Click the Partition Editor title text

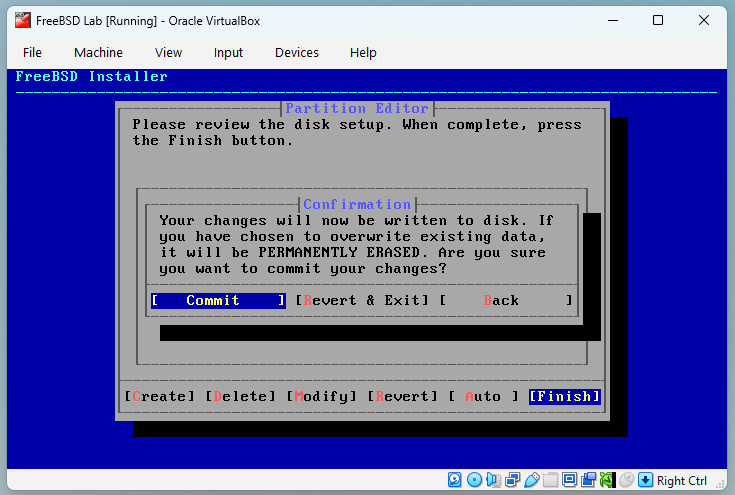coord(357,109)
